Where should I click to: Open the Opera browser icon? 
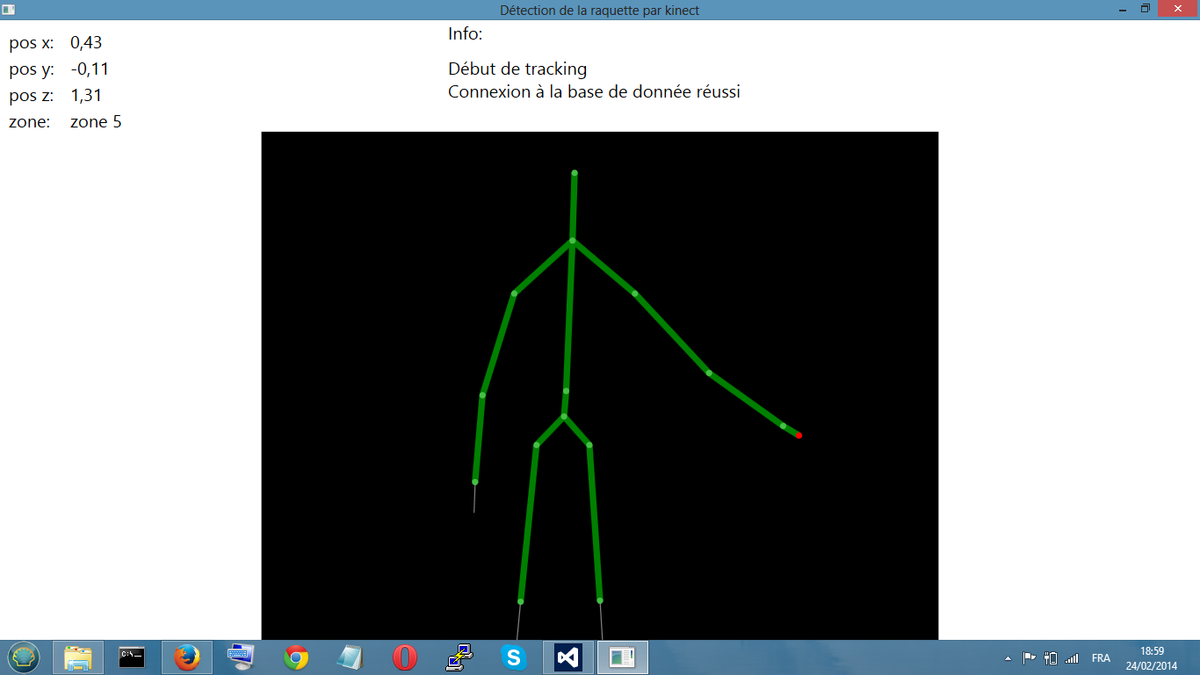pyautogui.click(x=404, y=657)
